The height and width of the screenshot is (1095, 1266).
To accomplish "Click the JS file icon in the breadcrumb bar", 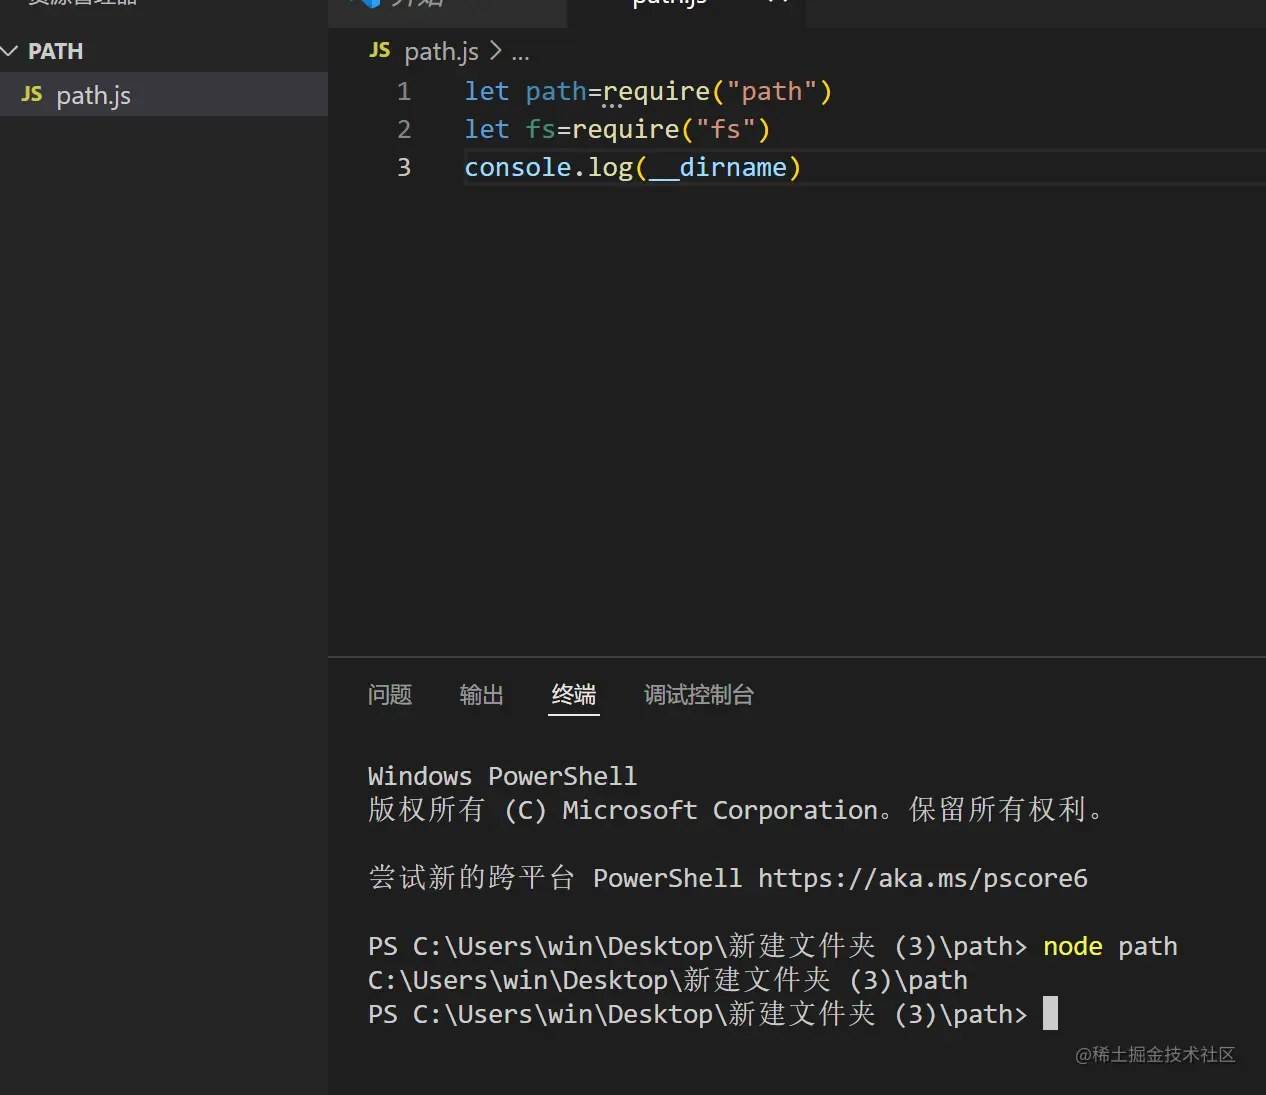I will coord(379,50).
